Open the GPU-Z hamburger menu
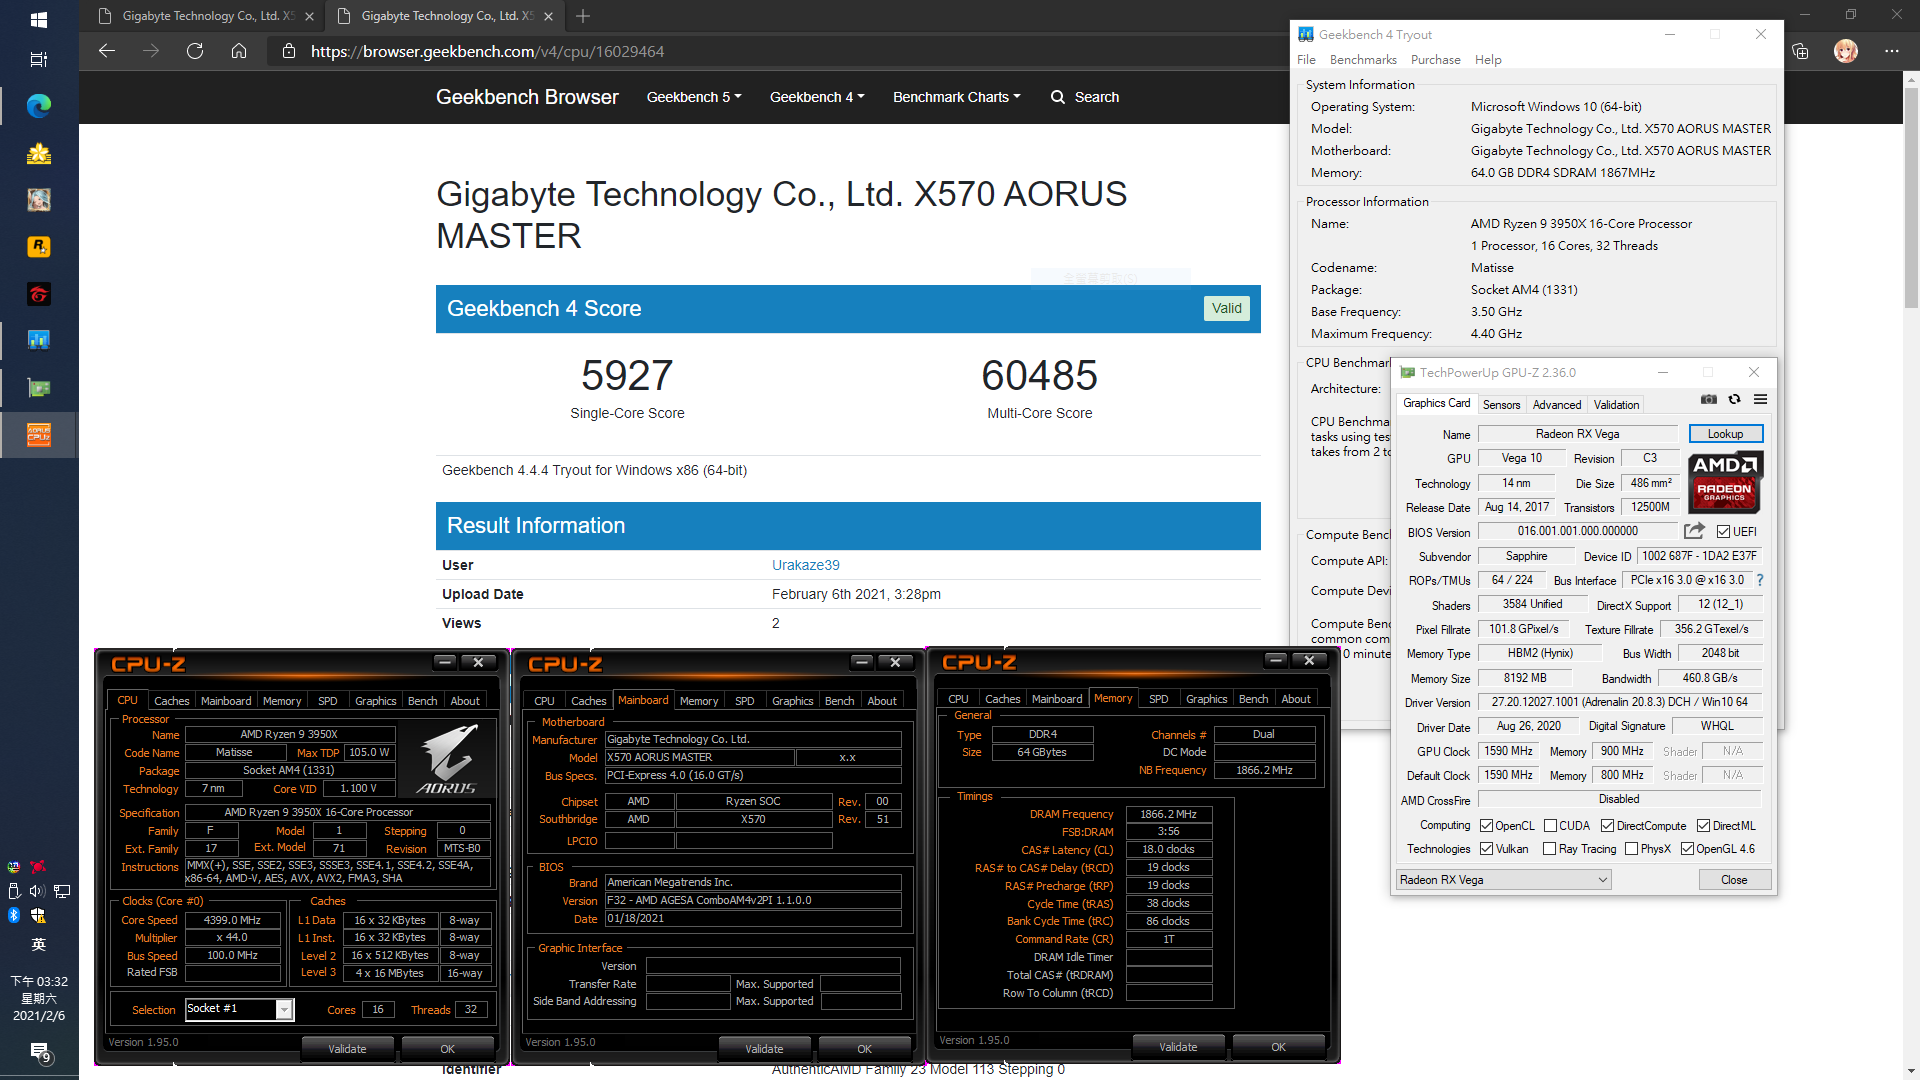 [1761, 400]
